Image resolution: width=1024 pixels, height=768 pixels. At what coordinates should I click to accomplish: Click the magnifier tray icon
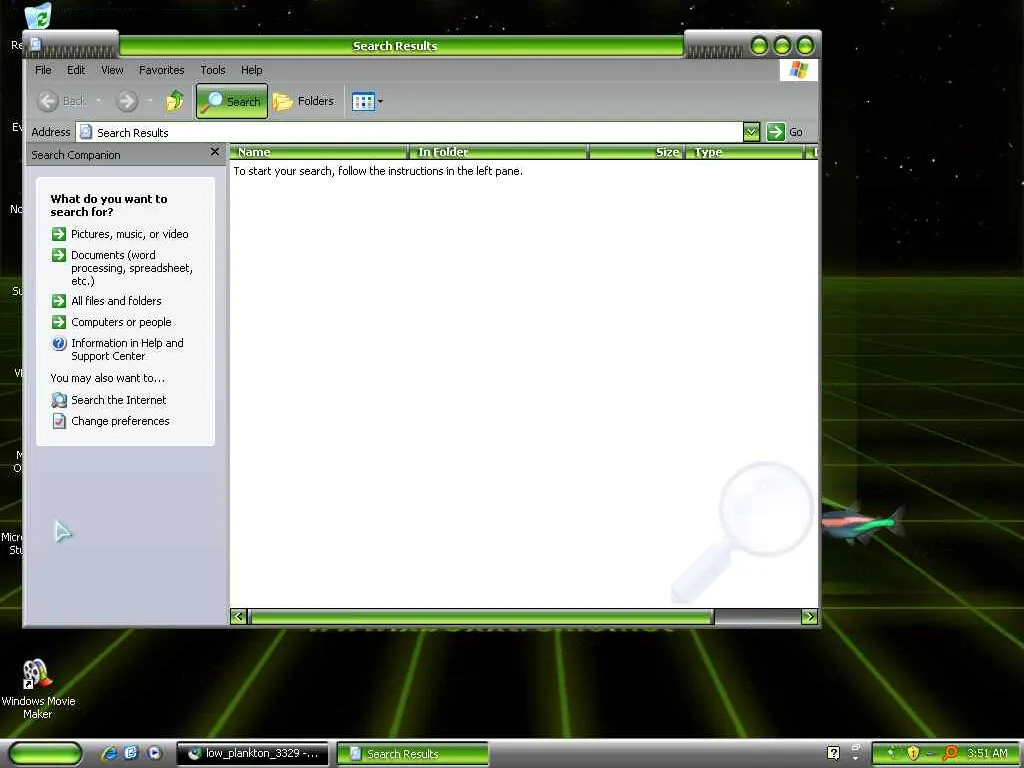coord(950,754)
